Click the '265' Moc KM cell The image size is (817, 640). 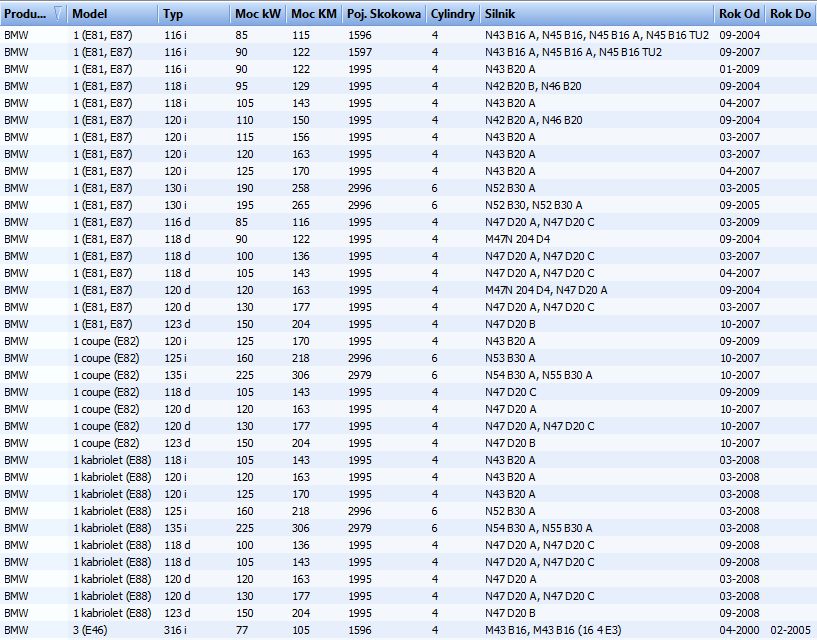[x=301, y=205]
